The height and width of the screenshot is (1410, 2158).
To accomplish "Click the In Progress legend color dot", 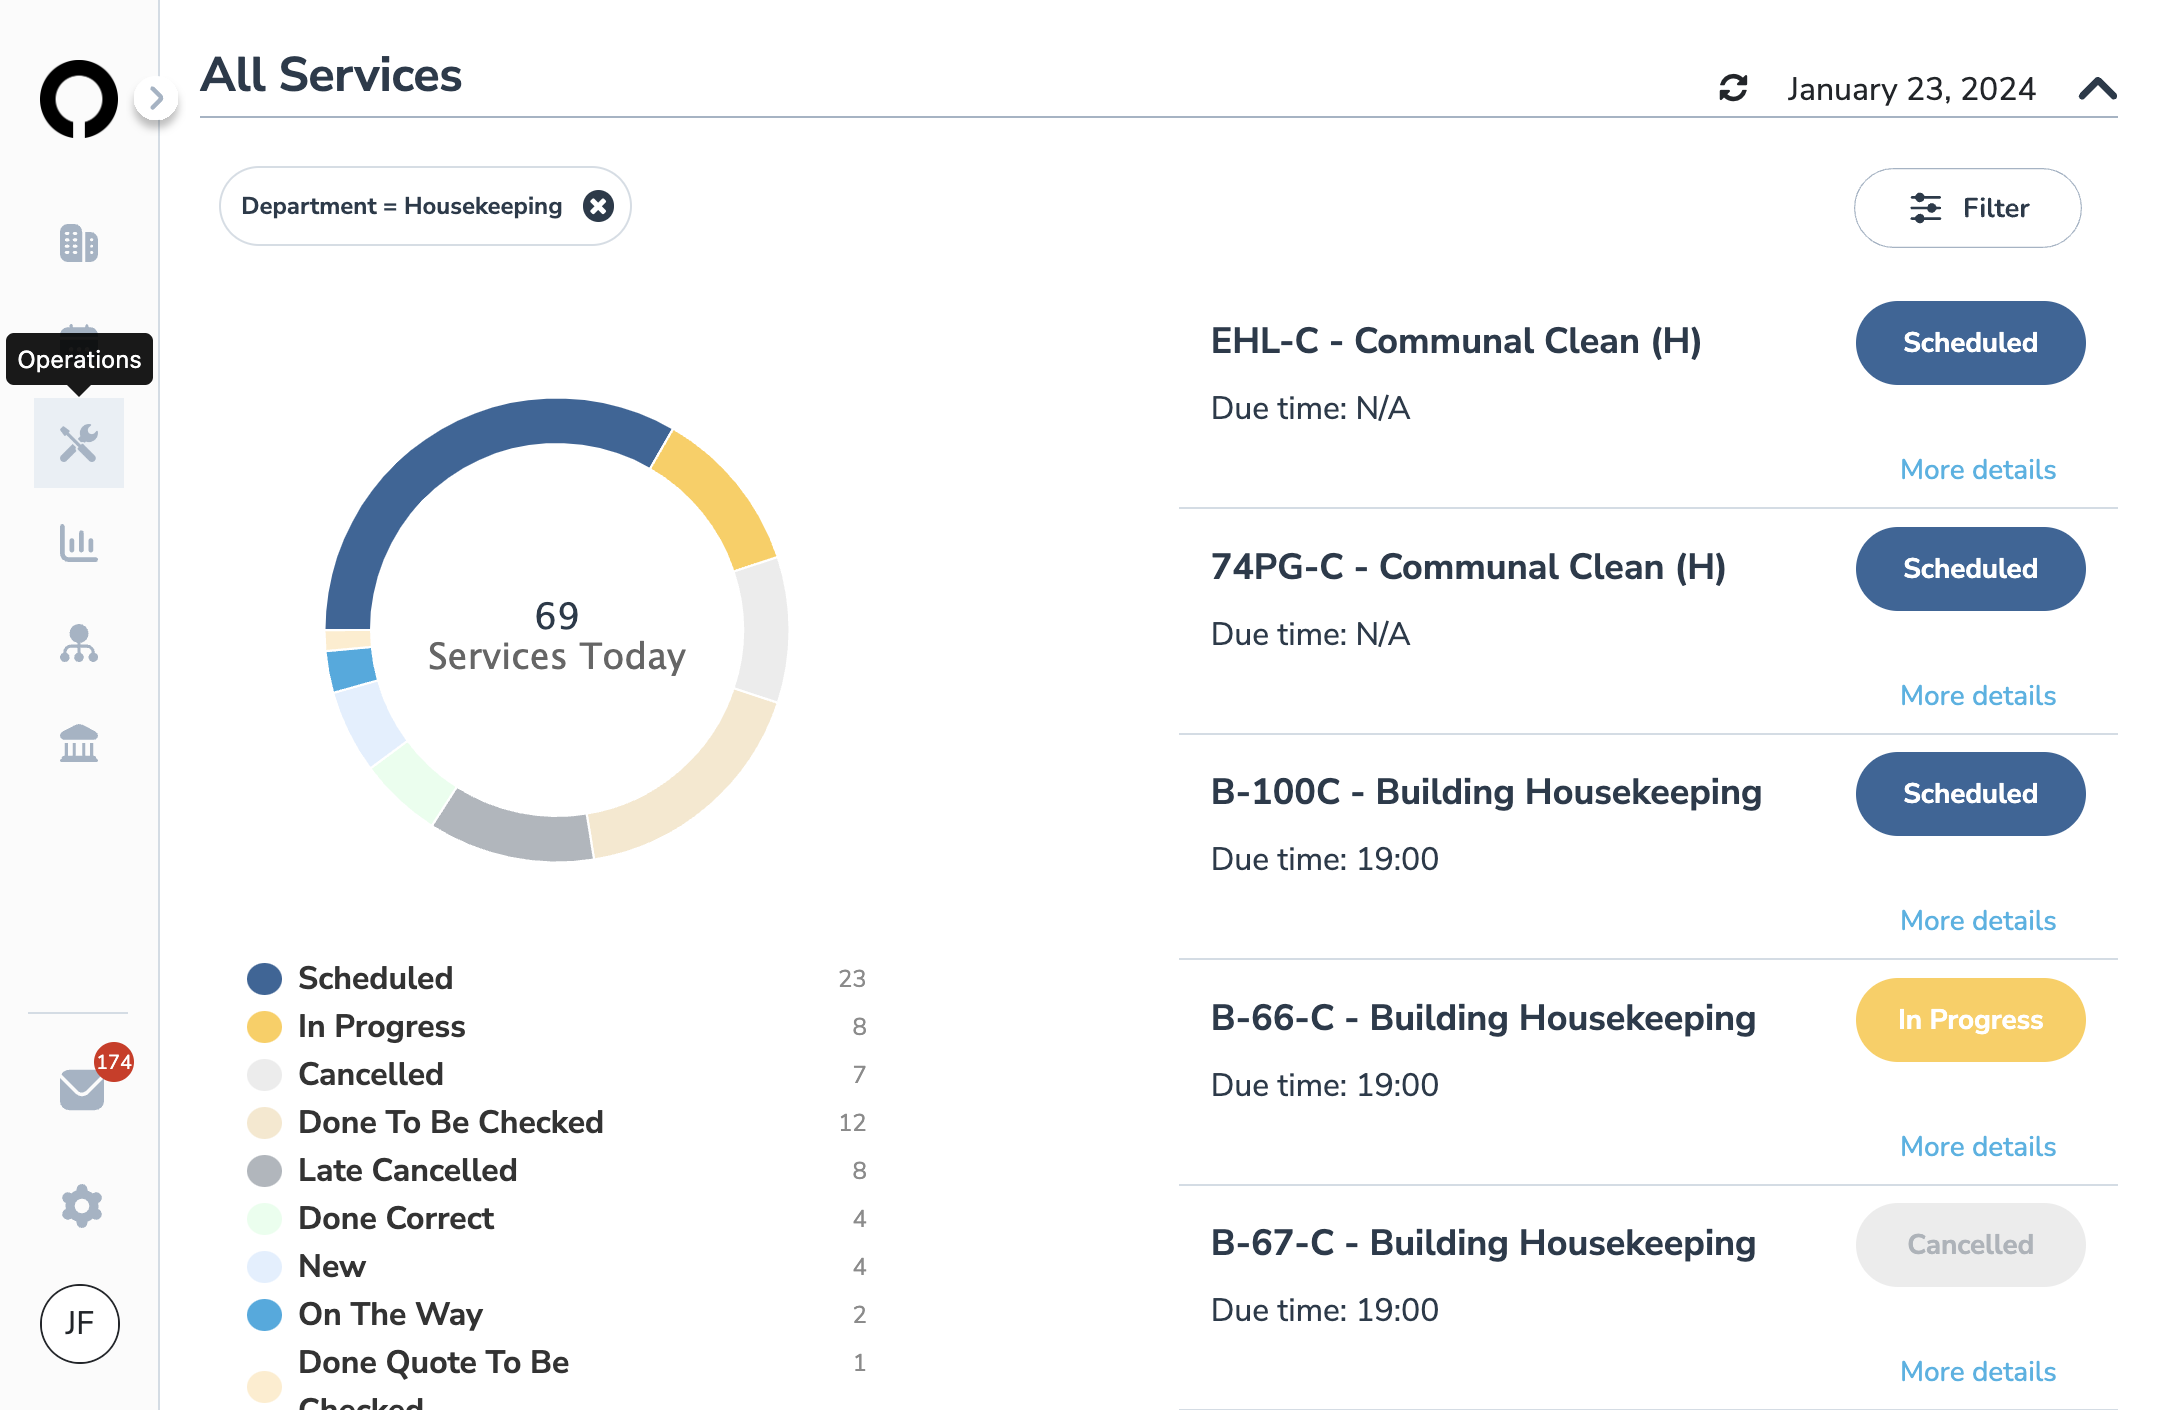I will (x=264, y=1027).
